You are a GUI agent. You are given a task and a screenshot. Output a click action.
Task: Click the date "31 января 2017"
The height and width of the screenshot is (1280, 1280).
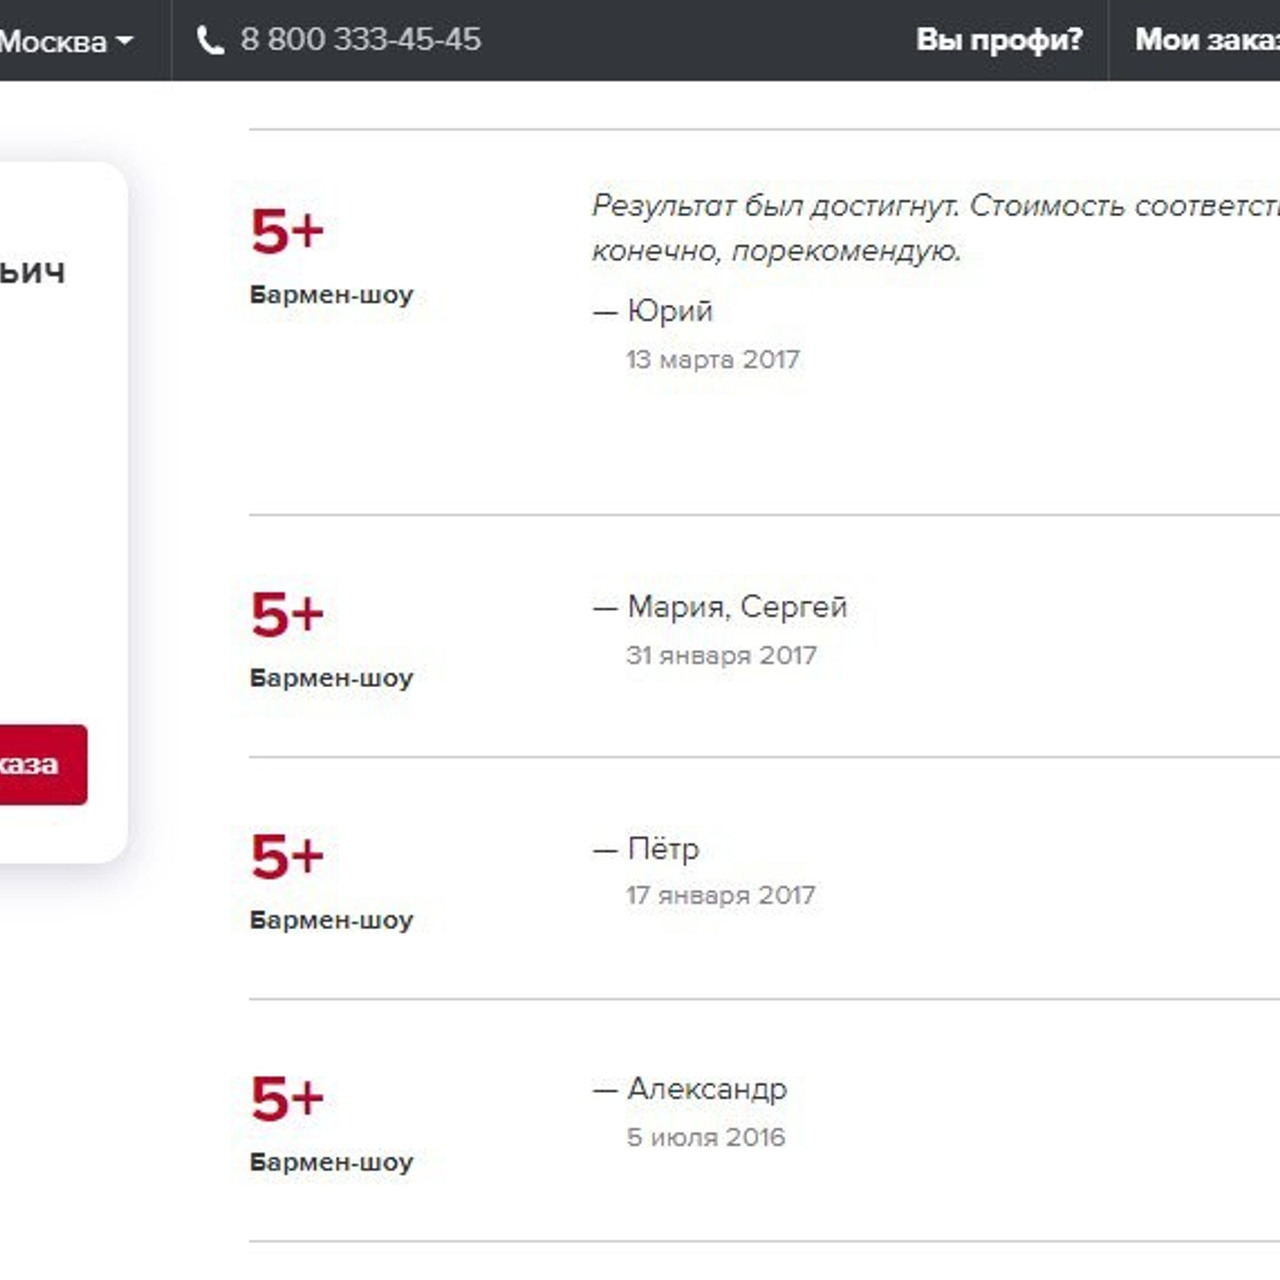tap(721, 655)
